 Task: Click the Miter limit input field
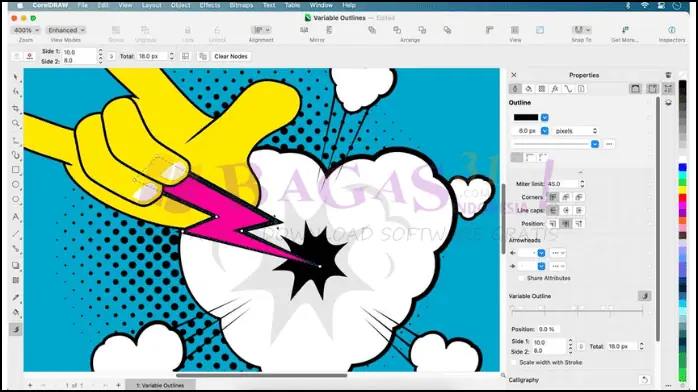point(562,184)
